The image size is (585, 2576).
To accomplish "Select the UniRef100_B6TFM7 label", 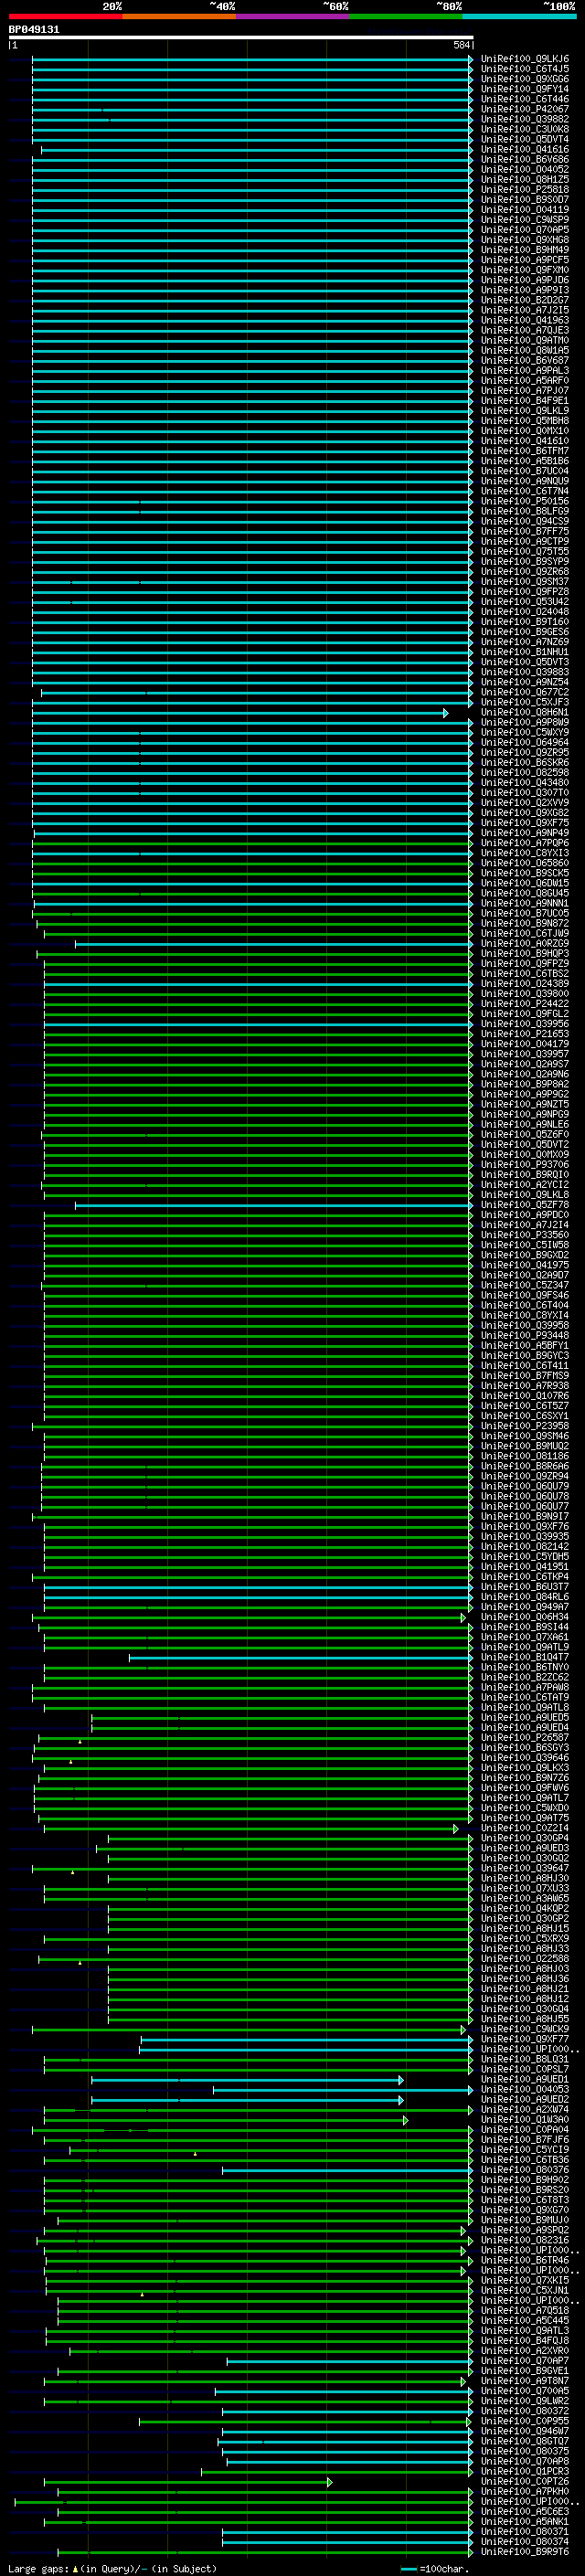I will pyautogui.click(x=524, y=451).
